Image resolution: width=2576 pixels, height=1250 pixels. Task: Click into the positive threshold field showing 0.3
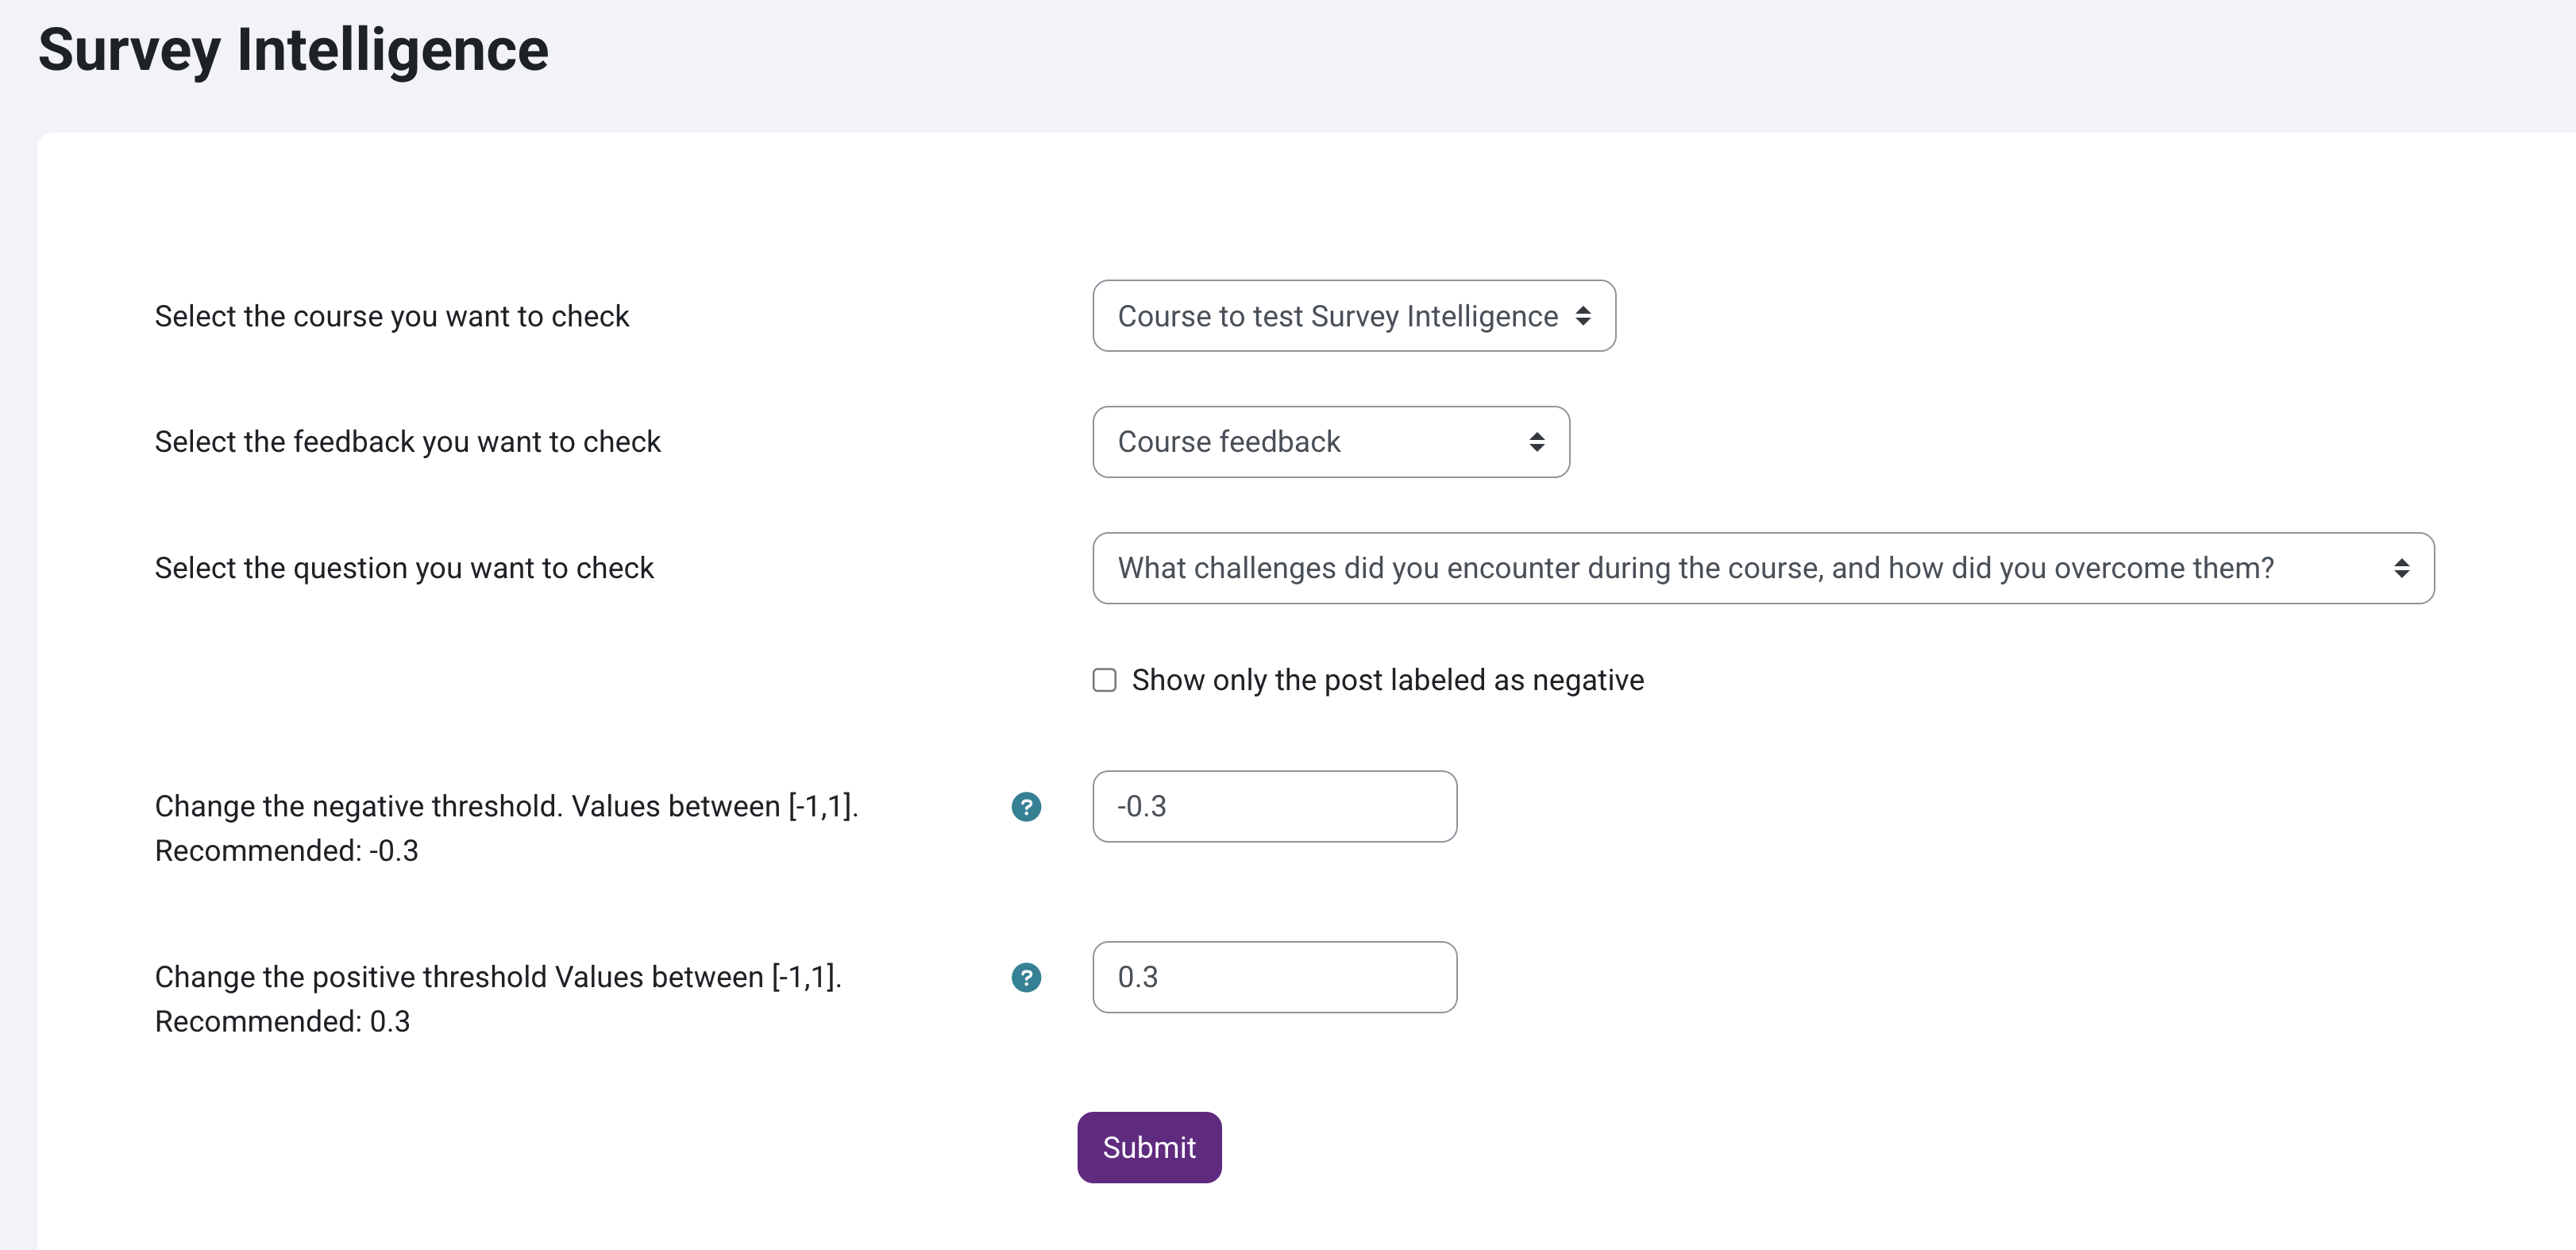(x=1274, y=977)
